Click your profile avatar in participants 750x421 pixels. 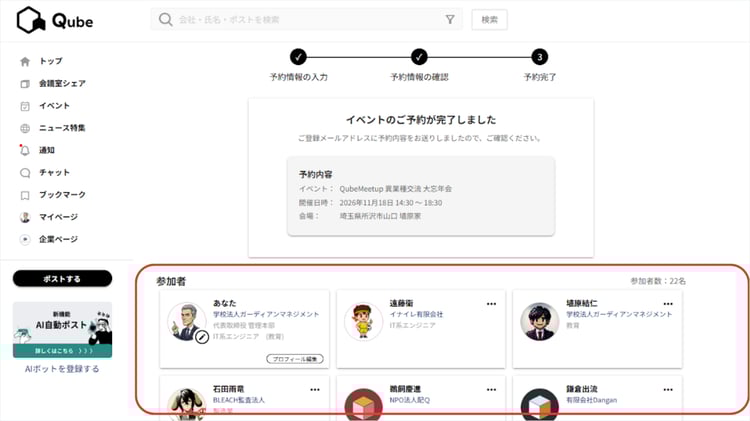click(x=187, y=321)
